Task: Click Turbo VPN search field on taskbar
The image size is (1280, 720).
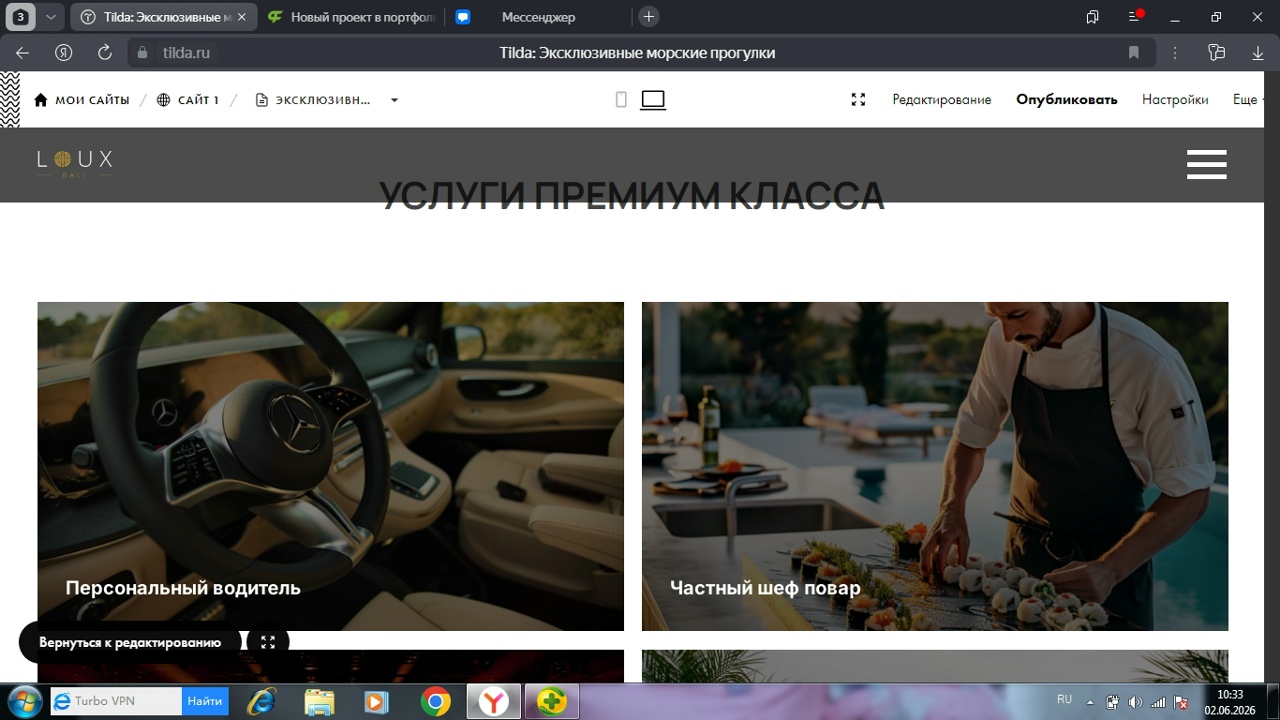Action: pyautogui.click(x=116, y=701)
